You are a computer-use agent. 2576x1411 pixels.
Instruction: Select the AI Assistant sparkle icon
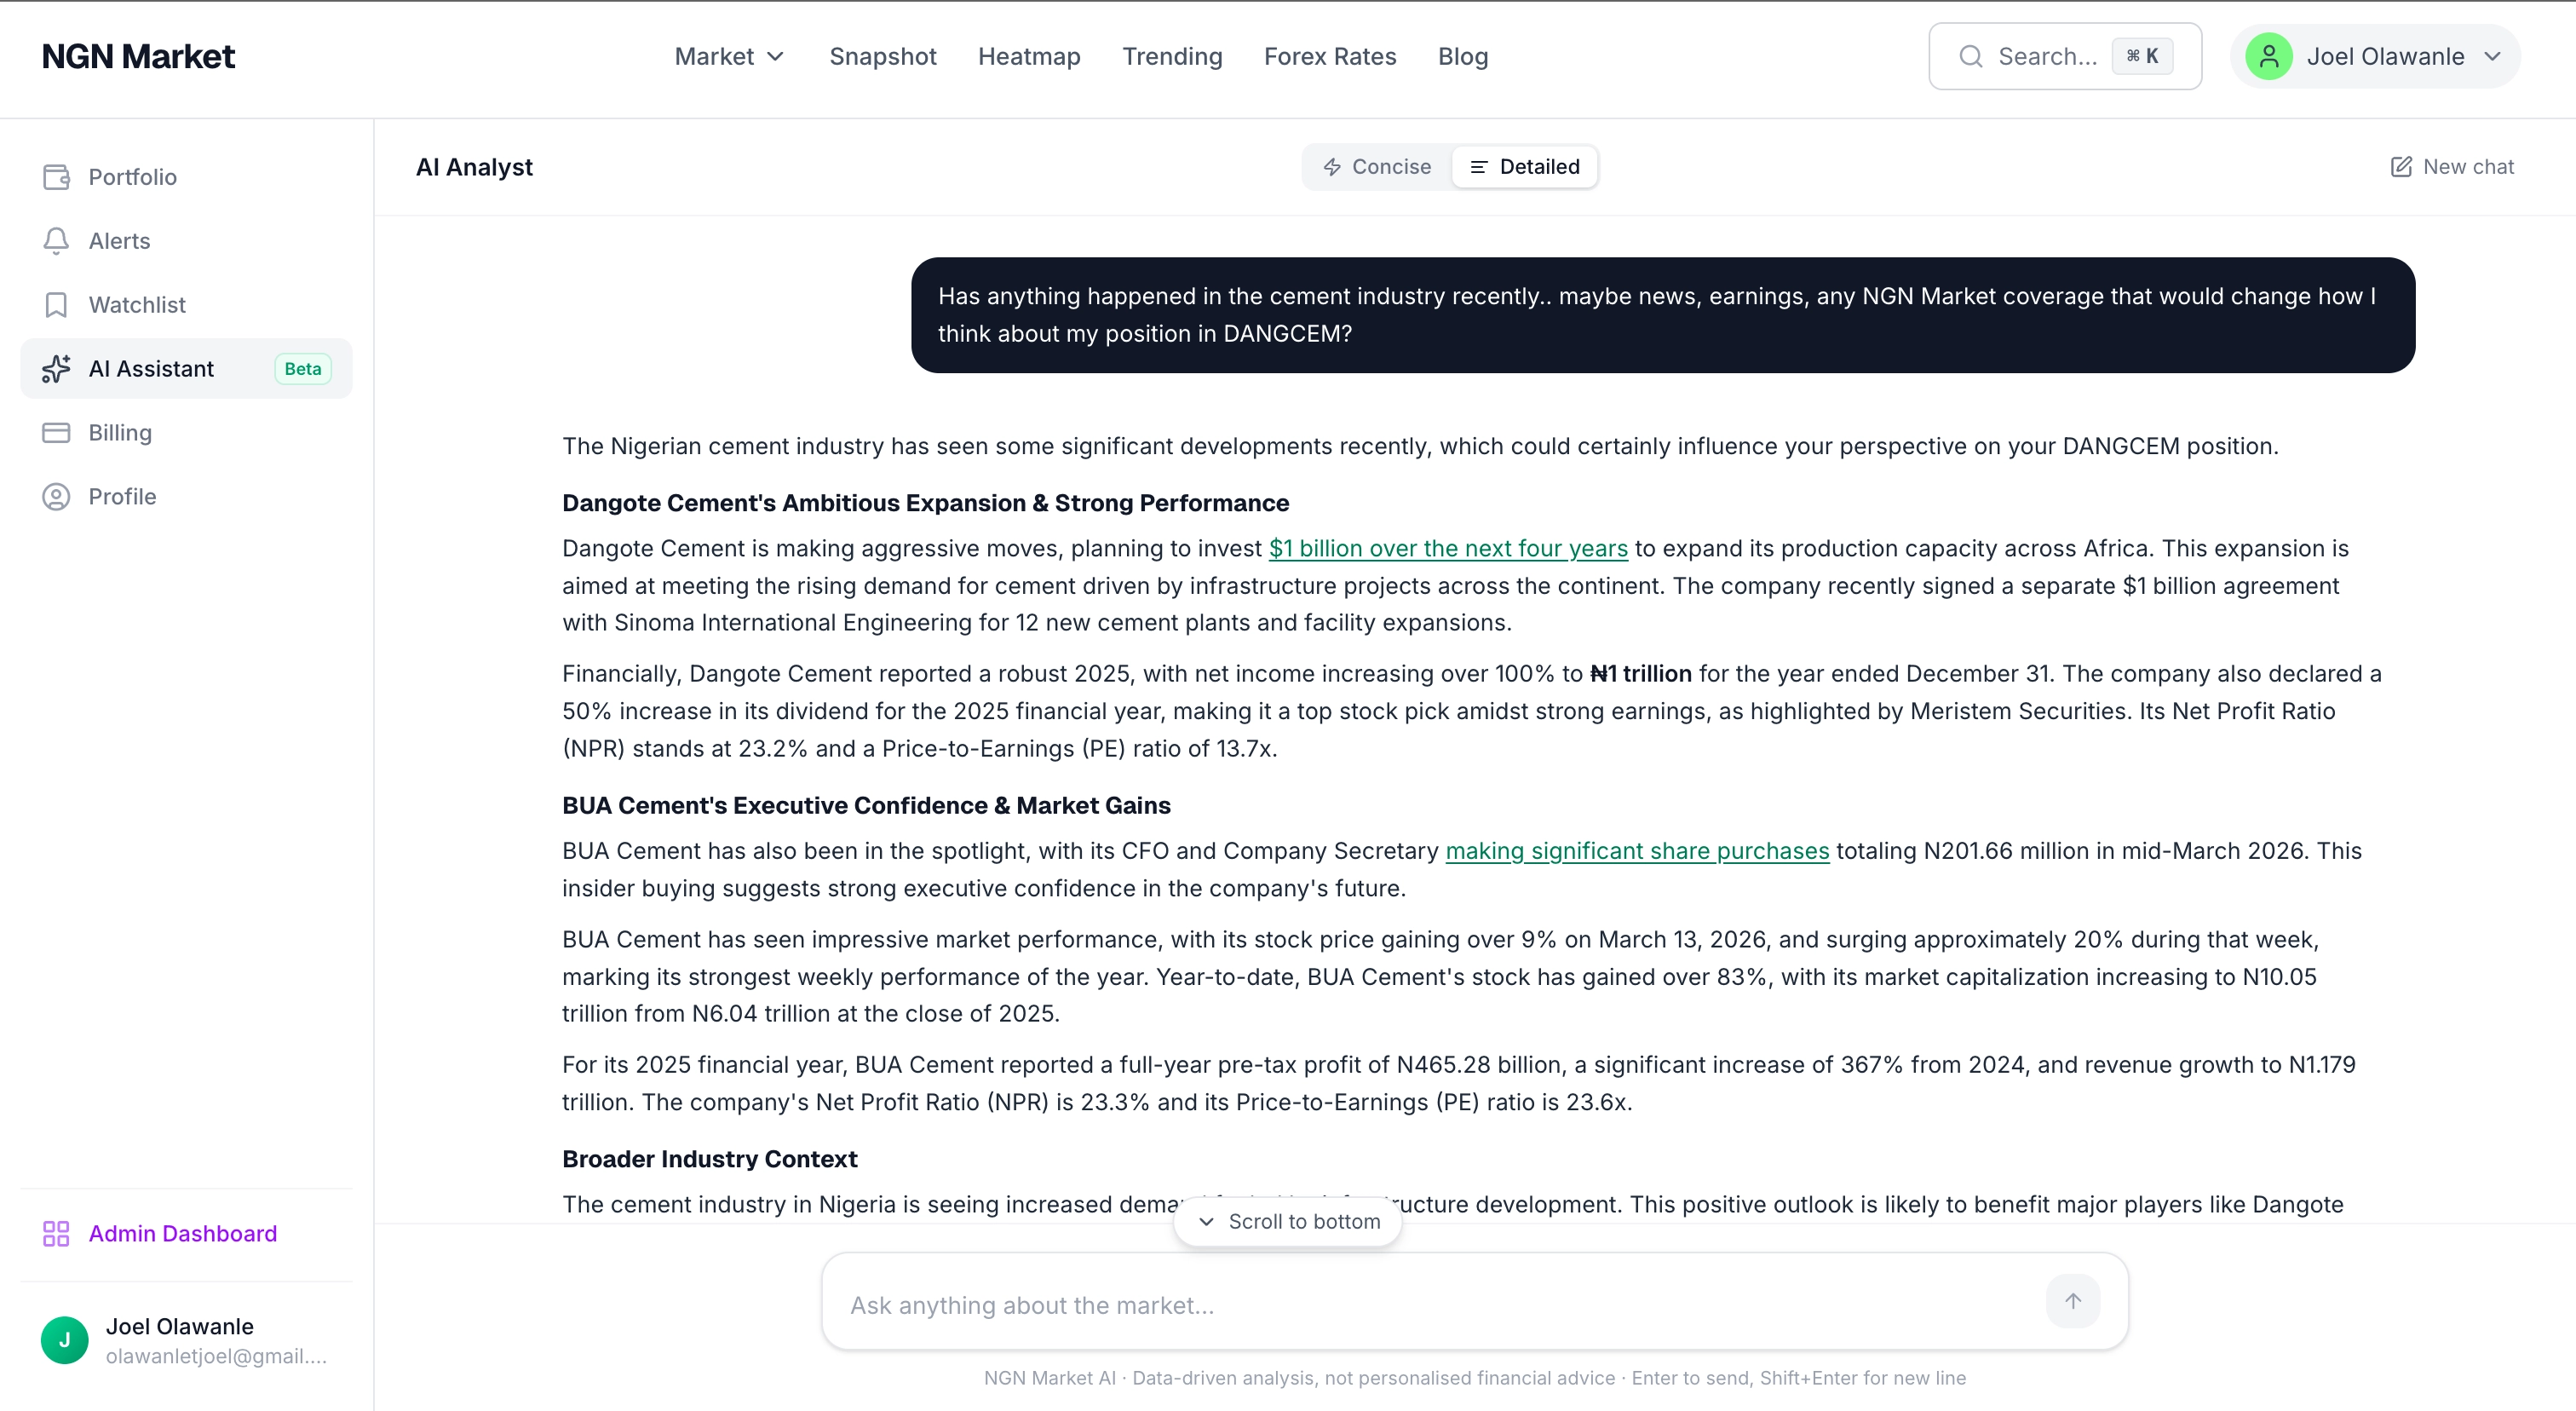56,368
